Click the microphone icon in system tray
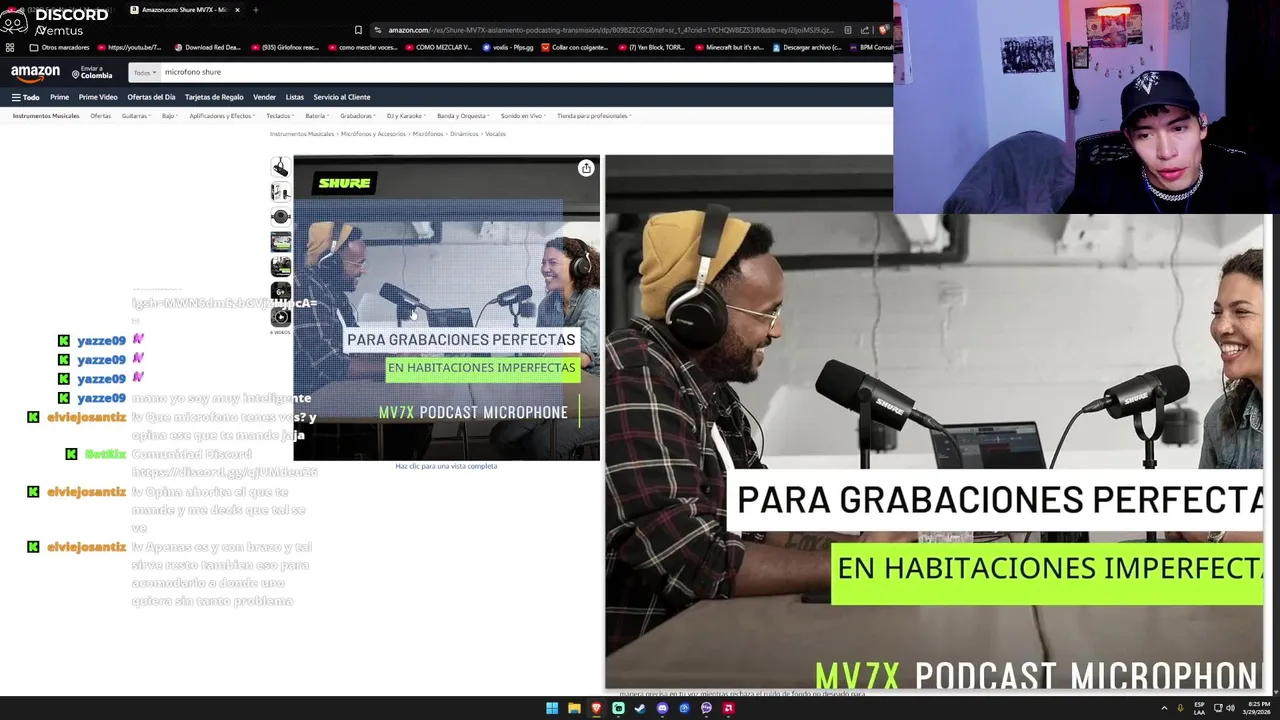Screen dimensions: 1280x720 1180,708
